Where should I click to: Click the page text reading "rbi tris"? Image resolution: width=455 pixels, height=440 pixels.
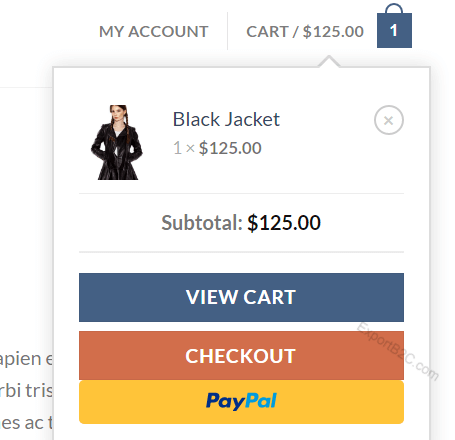[x=26, y=390]
